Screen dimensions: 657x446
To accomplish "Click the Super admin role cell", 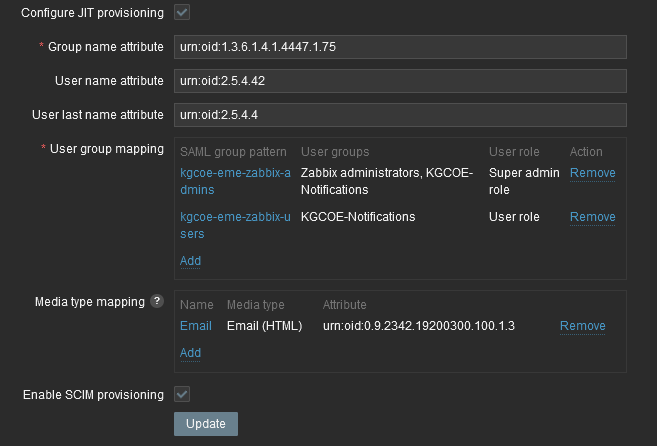I will tap(522, 181).
